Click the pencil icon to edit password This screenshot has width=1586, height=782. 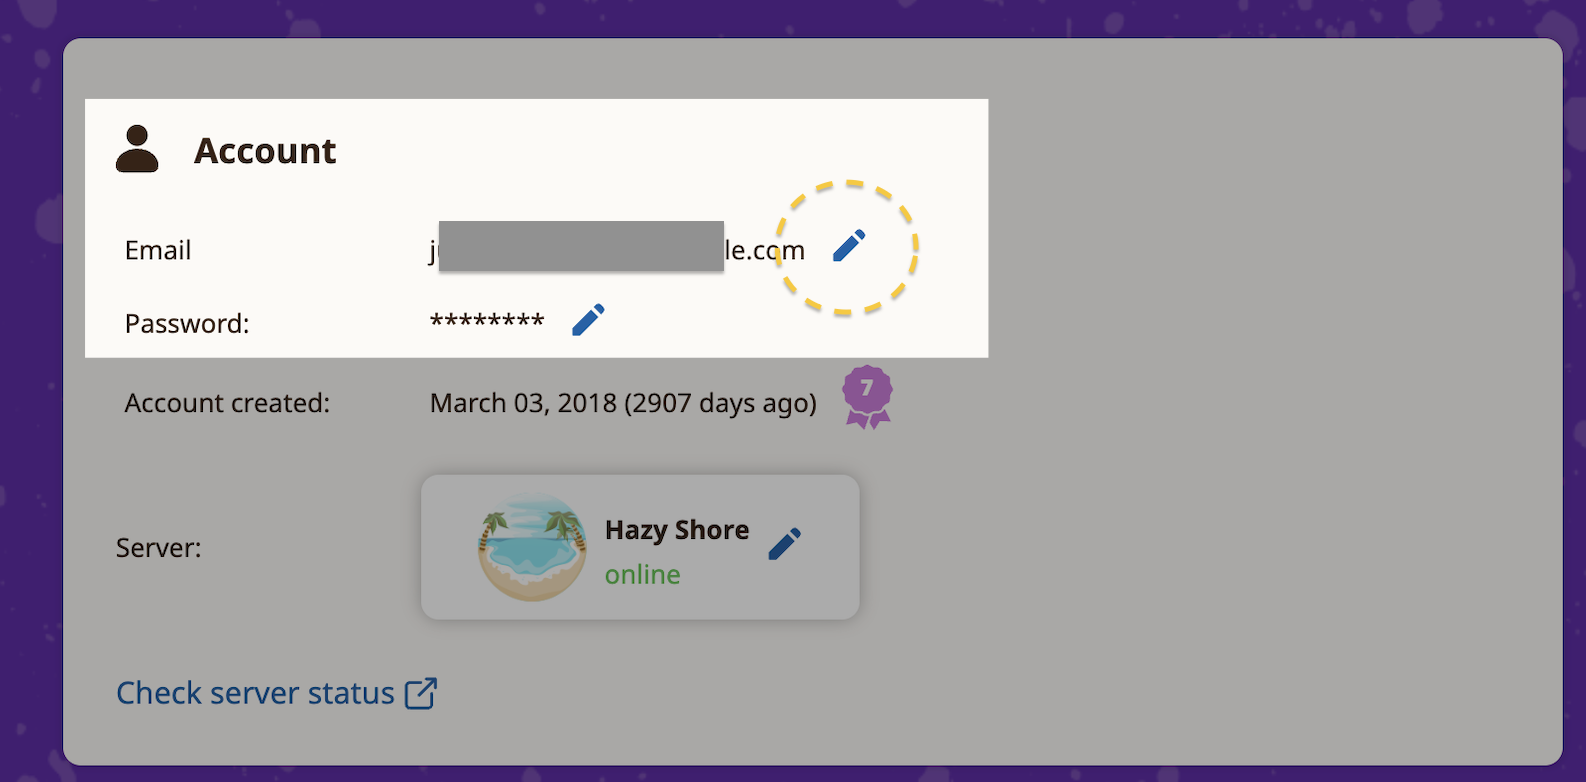pyautogui.click(x=588, y=320)
